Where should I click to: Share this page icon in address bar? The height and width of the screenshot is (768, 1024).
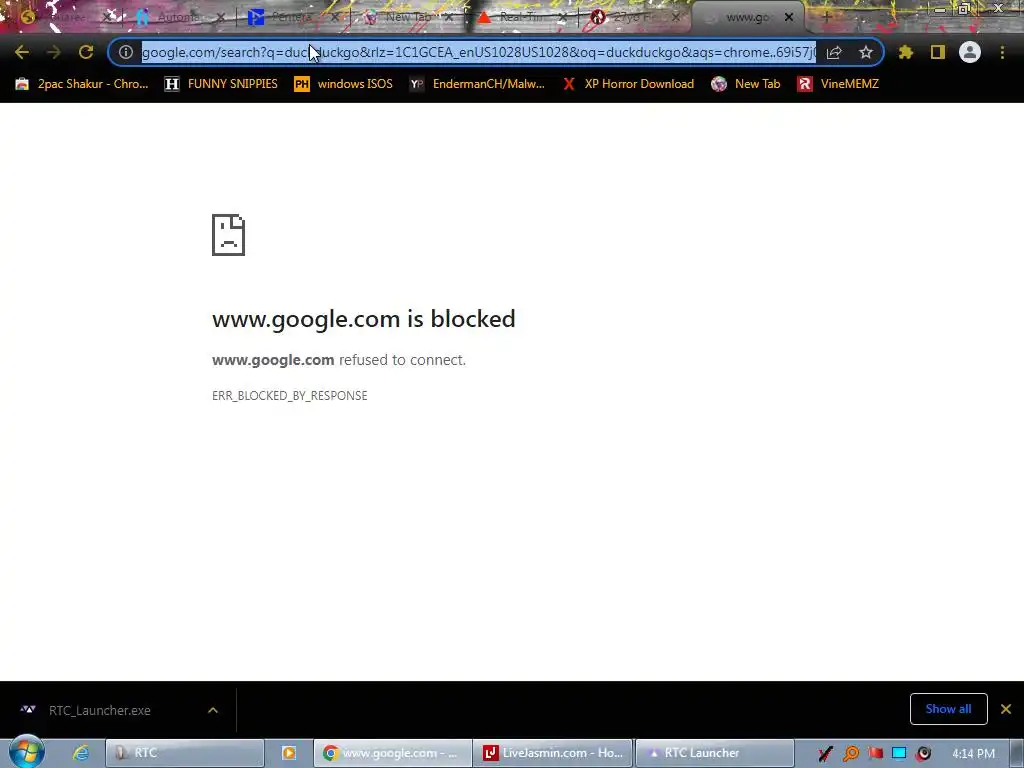click(834, 52)
